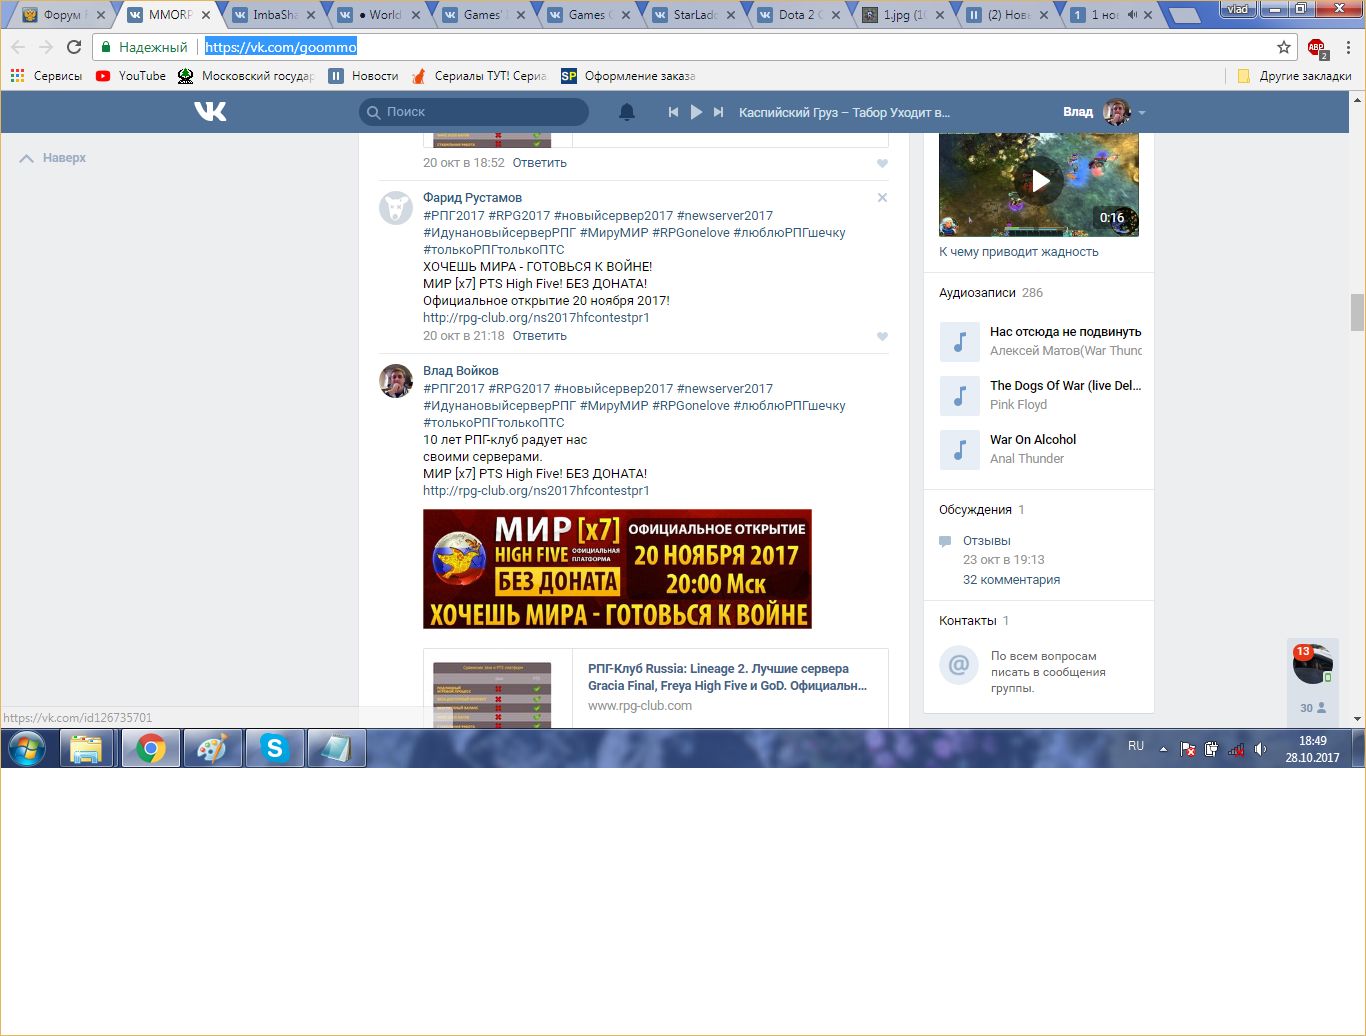The image size is (1366, 1036).
Task: Open the Оформление заказа bookmark
Action: (628, 76)
